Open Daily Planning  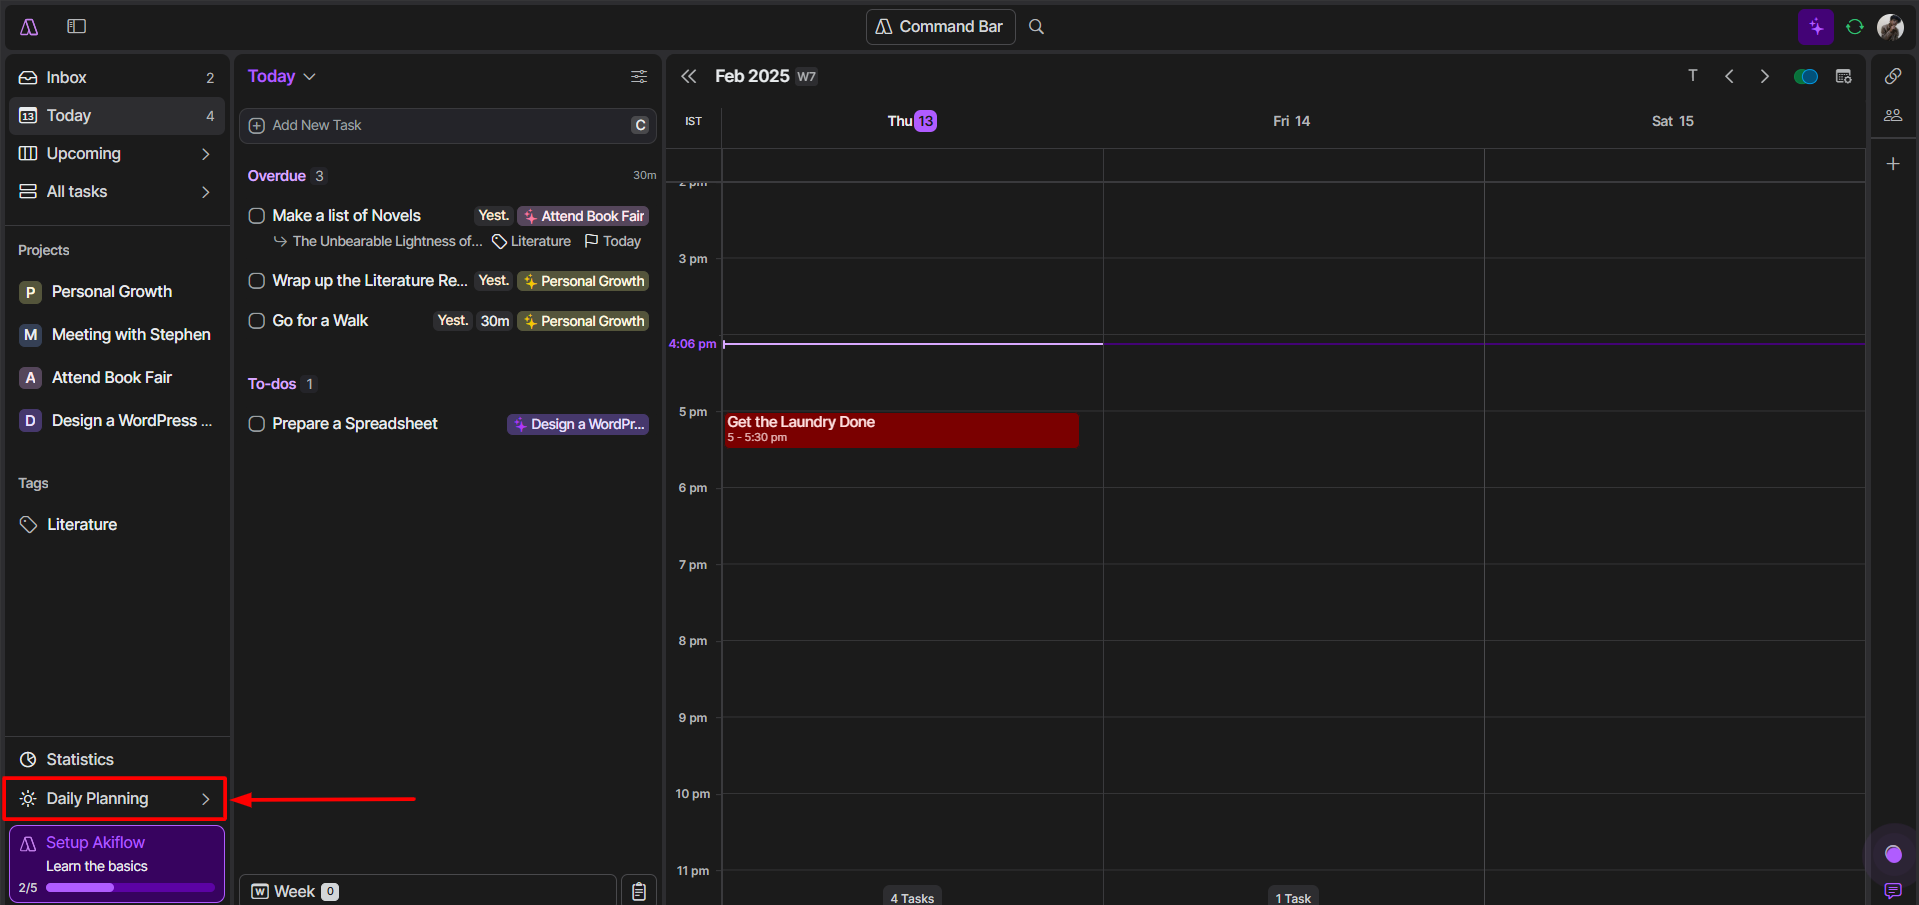pyautogui.click(x=117, y=799)
